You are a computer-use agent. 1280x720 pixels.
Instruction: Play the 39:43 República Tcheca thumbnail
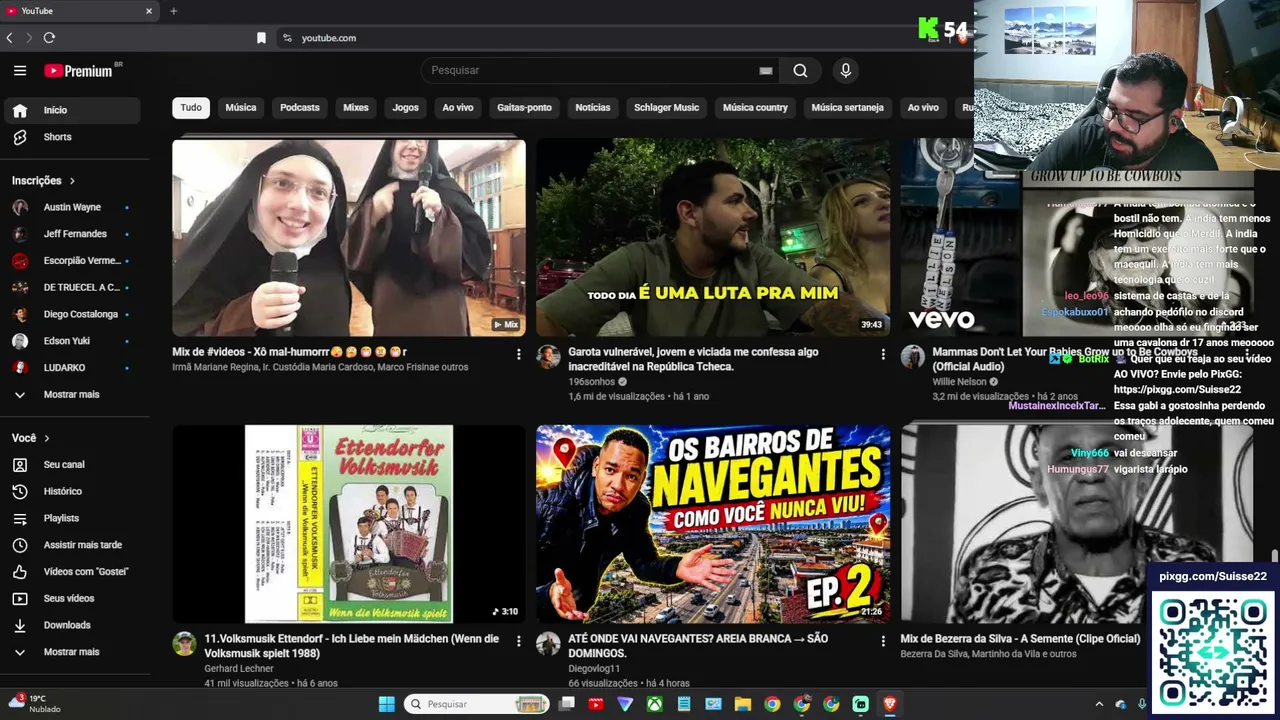(x=713, y=238)
